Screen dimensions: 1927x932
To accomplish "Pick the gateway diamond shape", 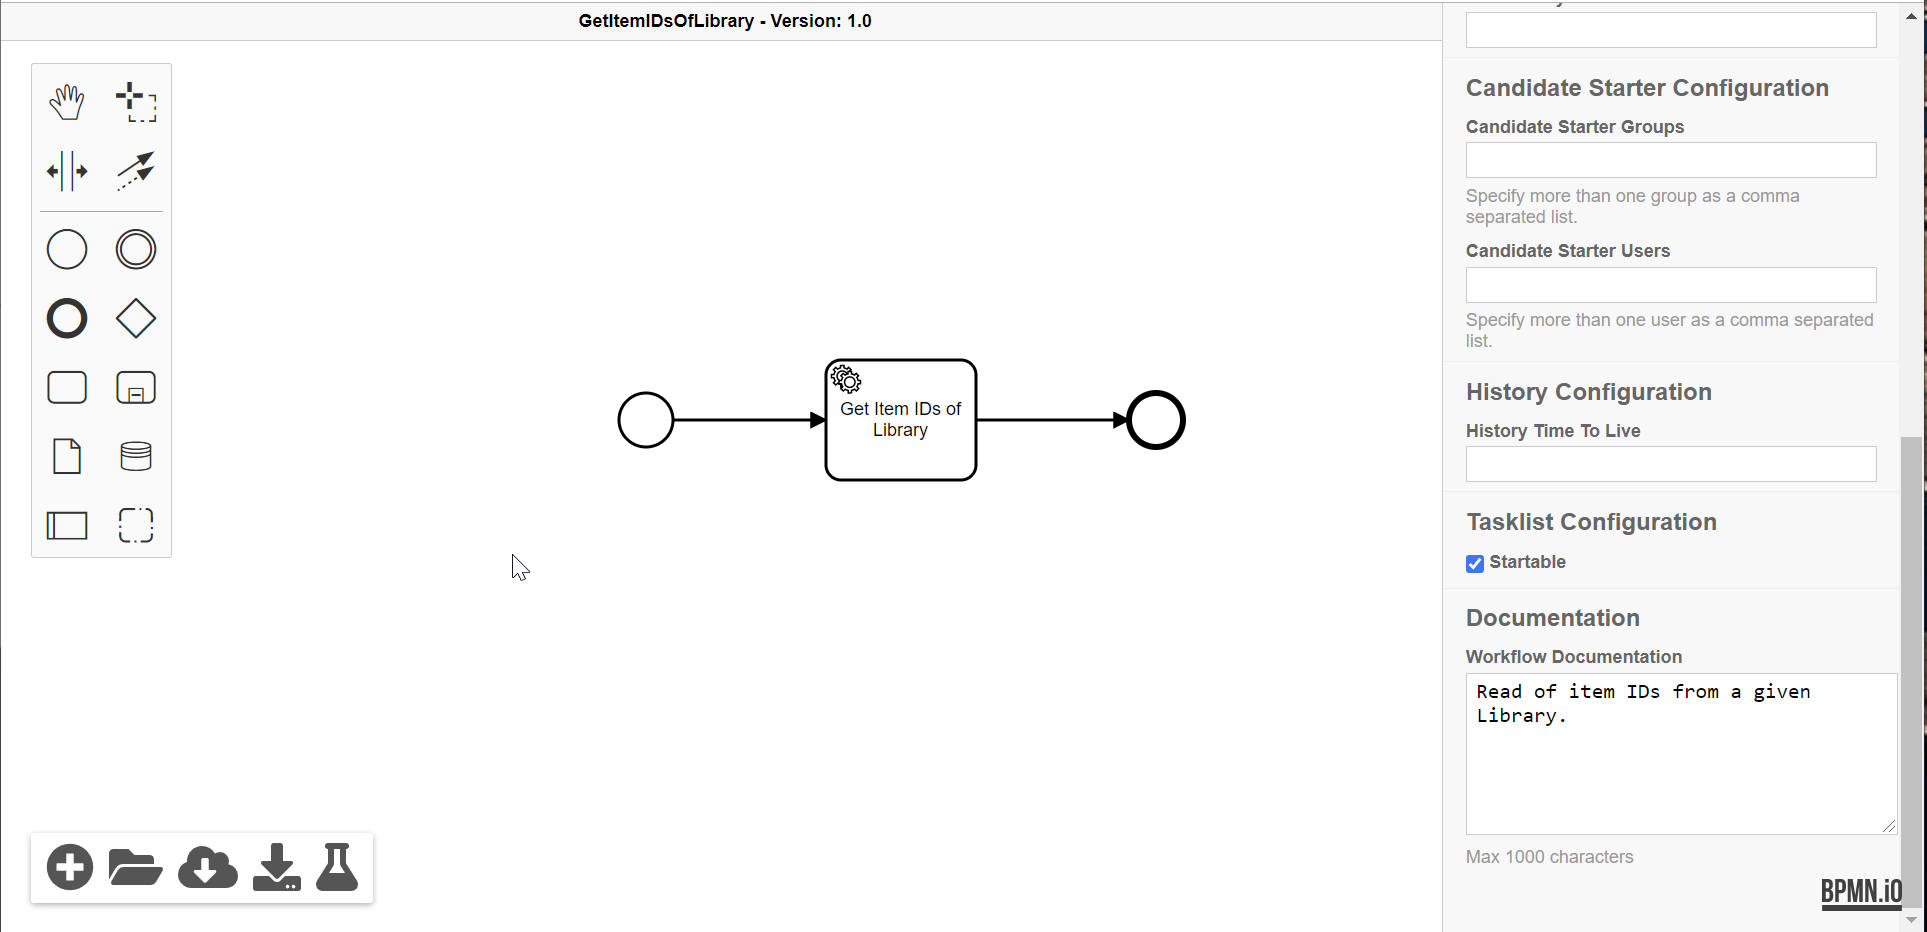I will [x=136, y=319].
